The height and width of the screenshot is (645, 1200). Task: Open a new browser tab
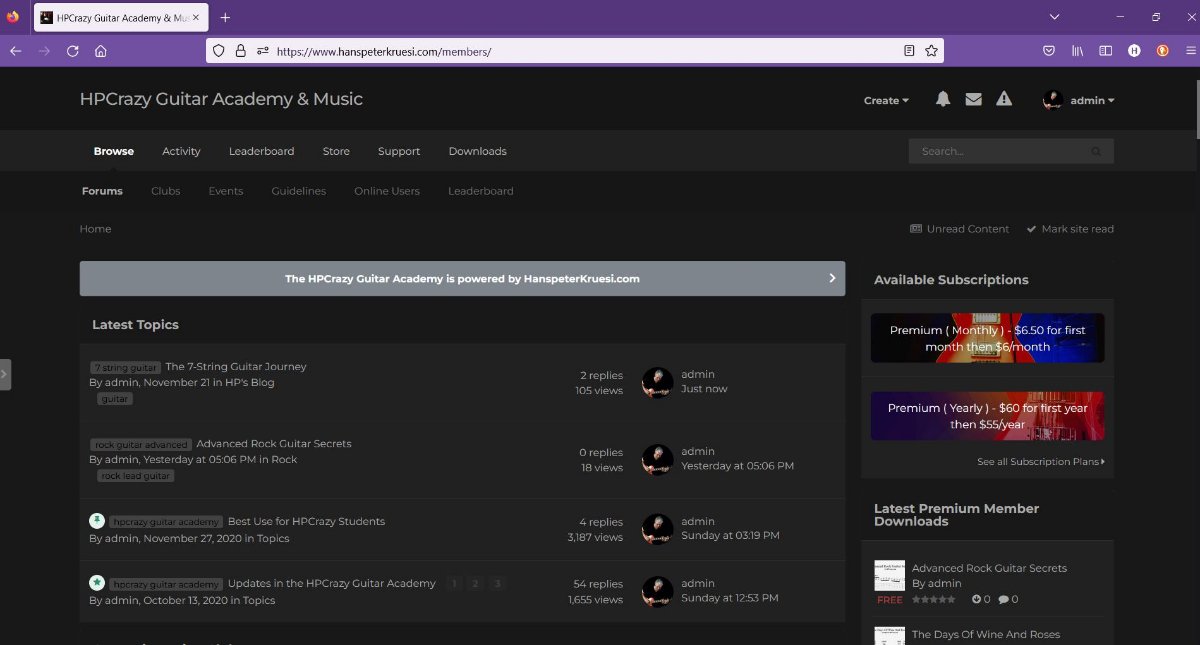(x=225, y=17)
